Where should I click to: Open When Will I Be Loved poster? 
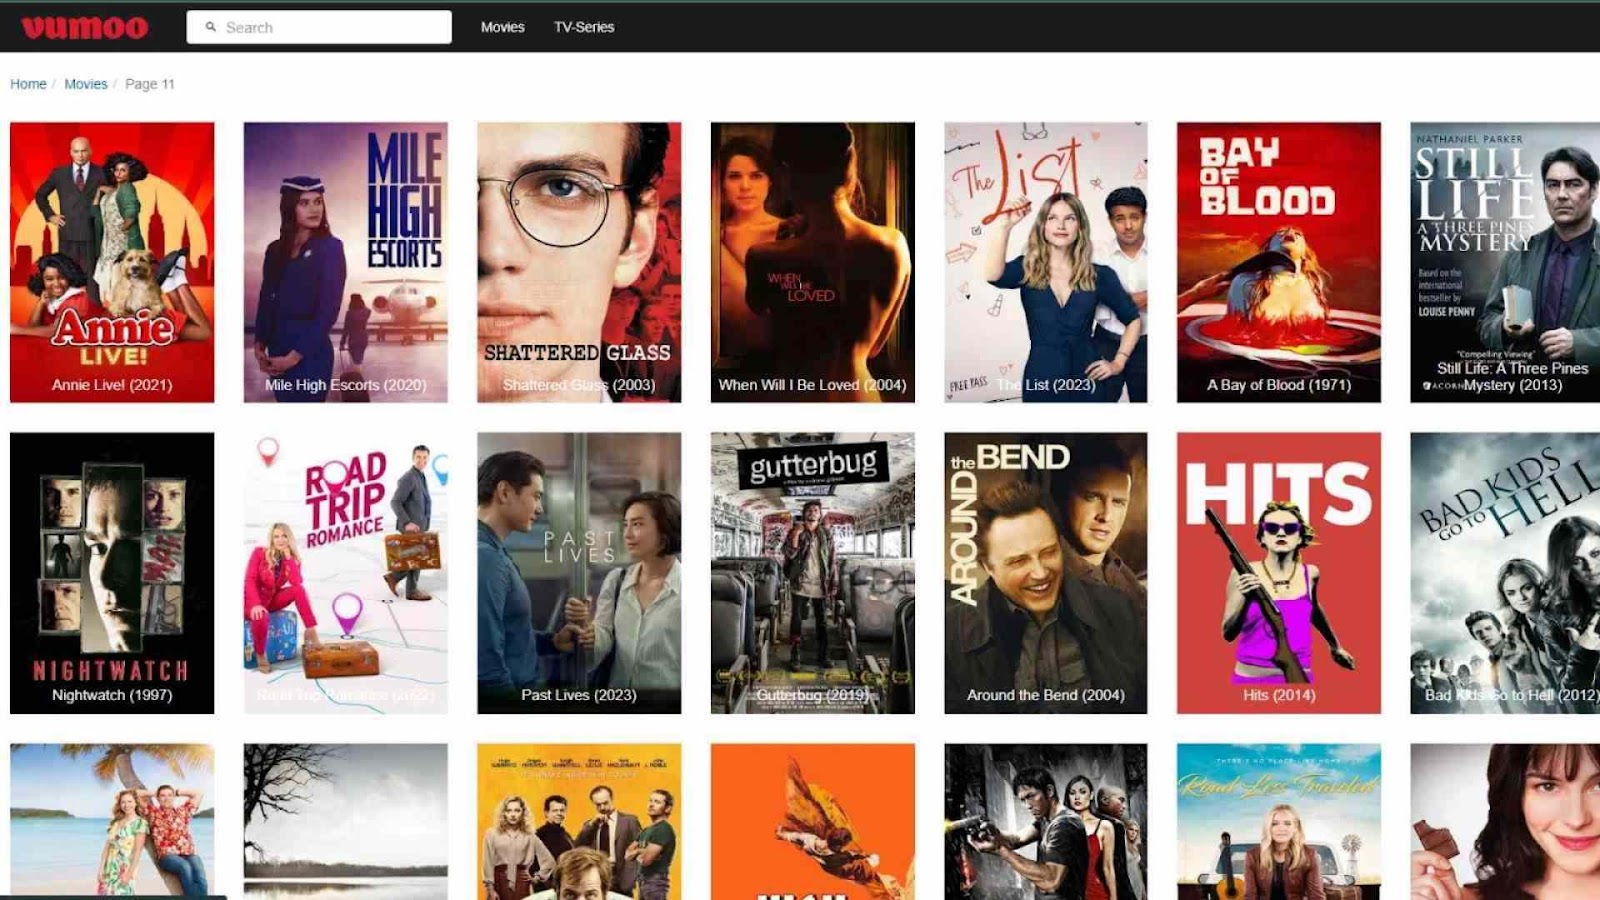[813, 262]
